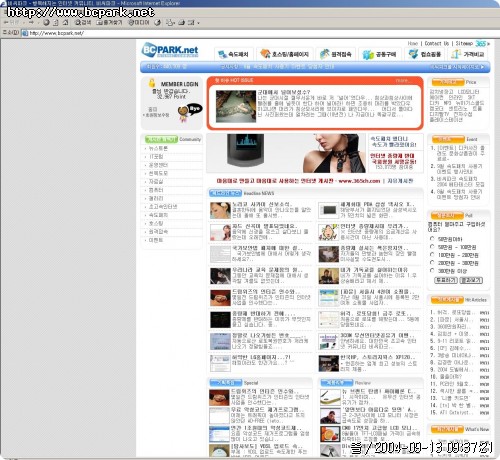Viewport: 500px width, 460px height.
Task: Click the Sitemap link
Action: 464,43
